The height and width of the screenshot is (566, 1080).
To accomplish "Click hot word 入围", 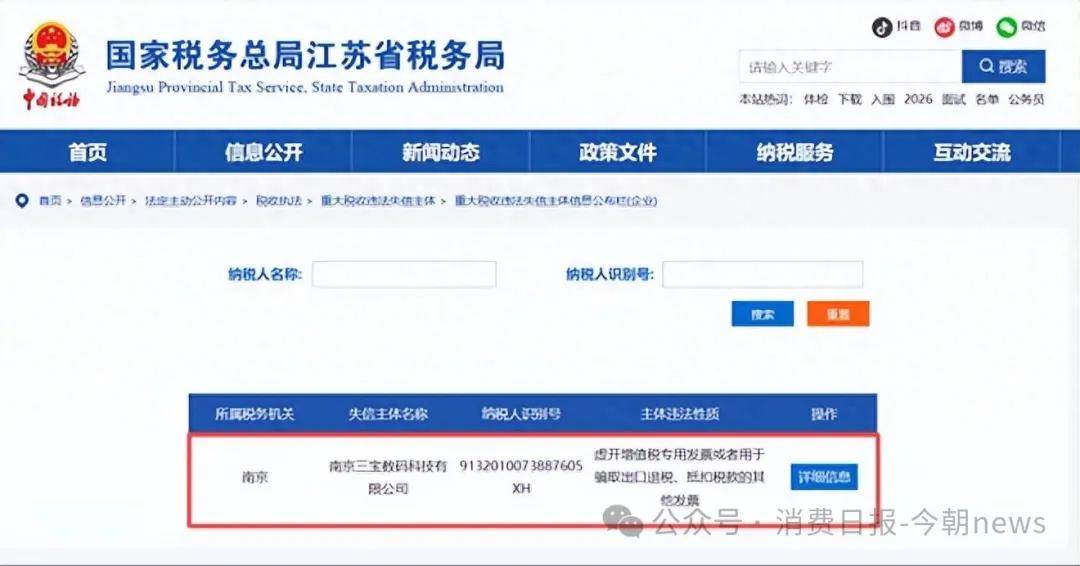I will point(882,100).
